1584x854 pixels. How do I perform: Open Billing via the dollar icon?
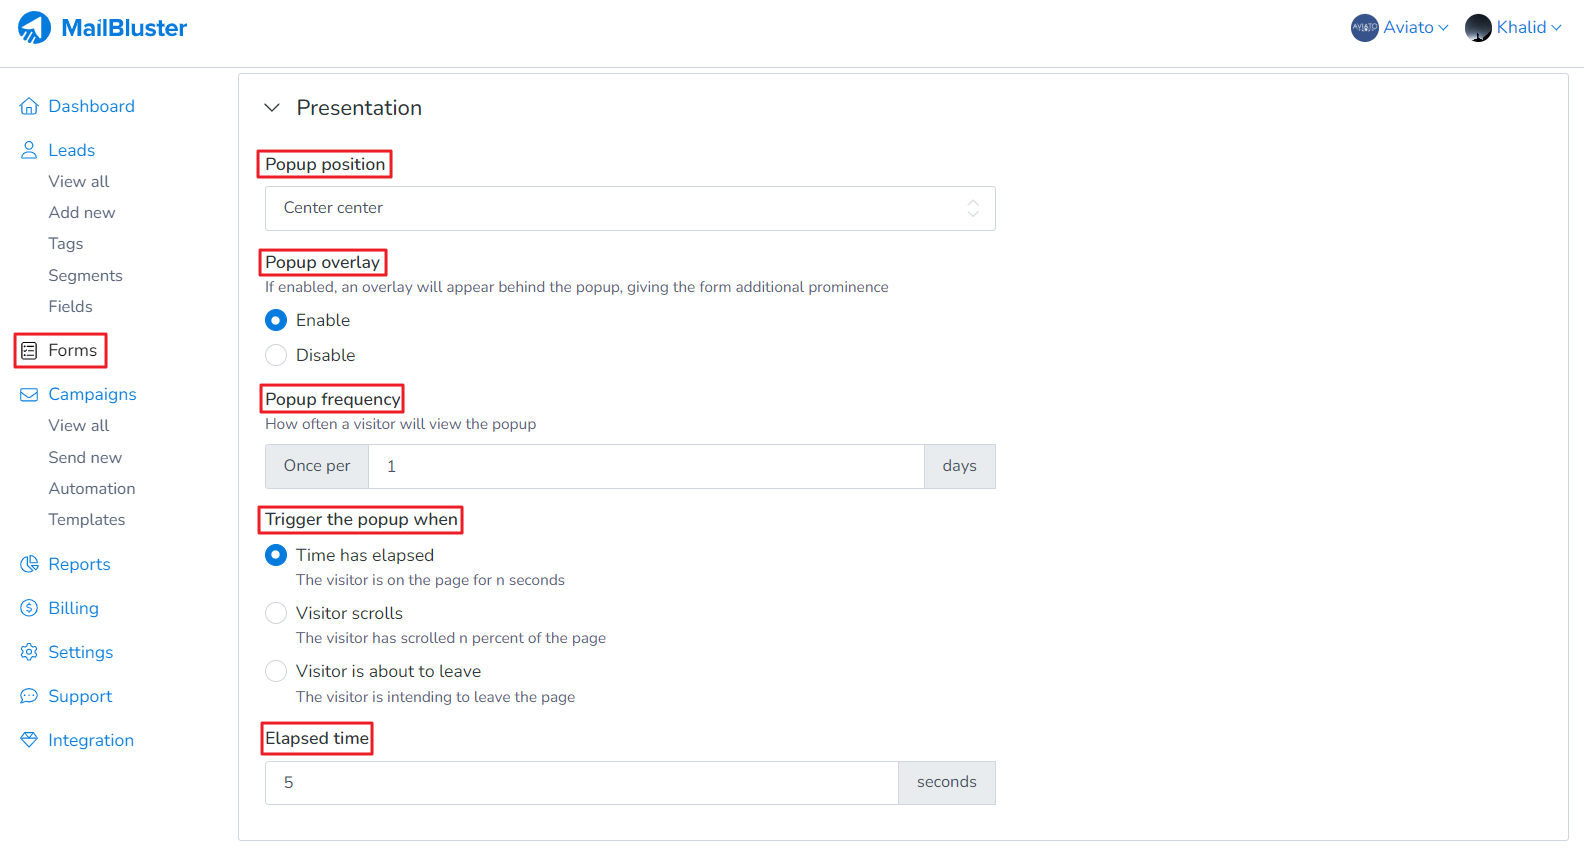(x=29, y=608)
